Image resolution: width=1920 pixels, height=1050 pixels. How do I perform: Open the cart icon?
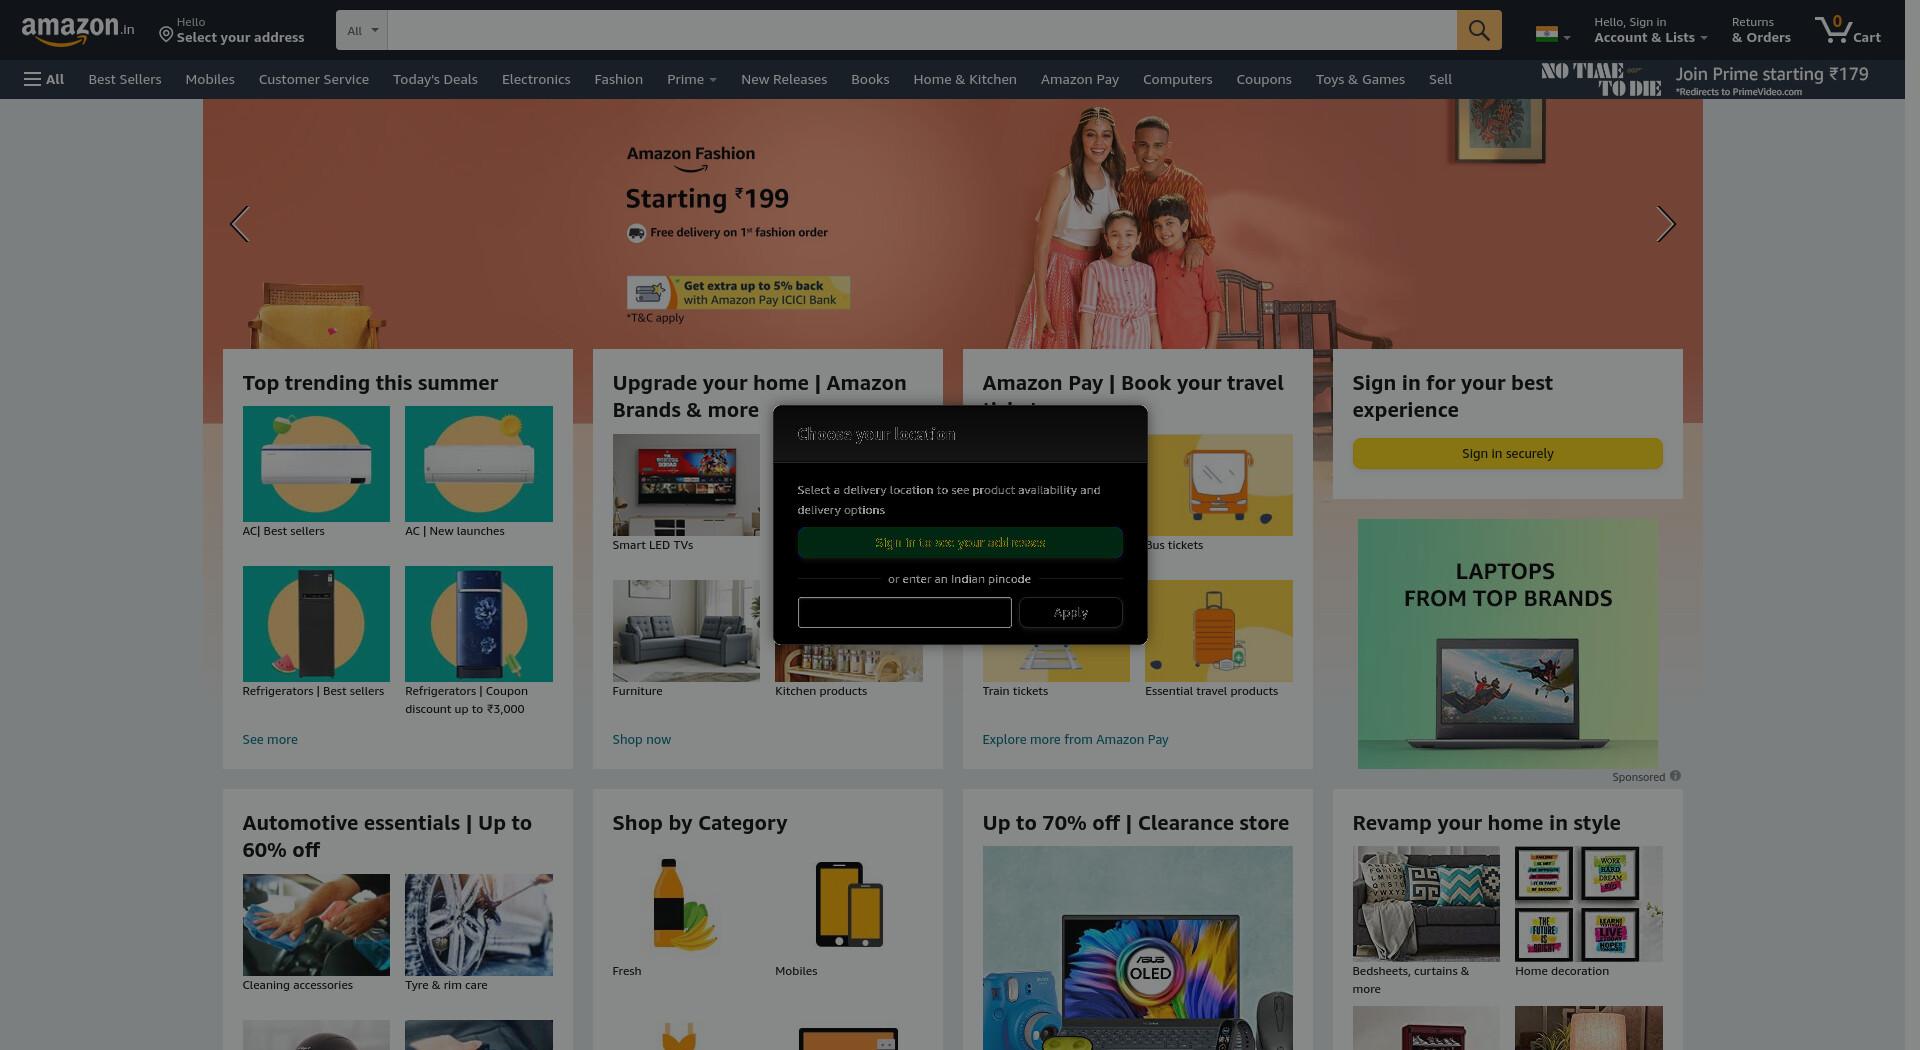pyautogui.click(x=1847, y=30)
